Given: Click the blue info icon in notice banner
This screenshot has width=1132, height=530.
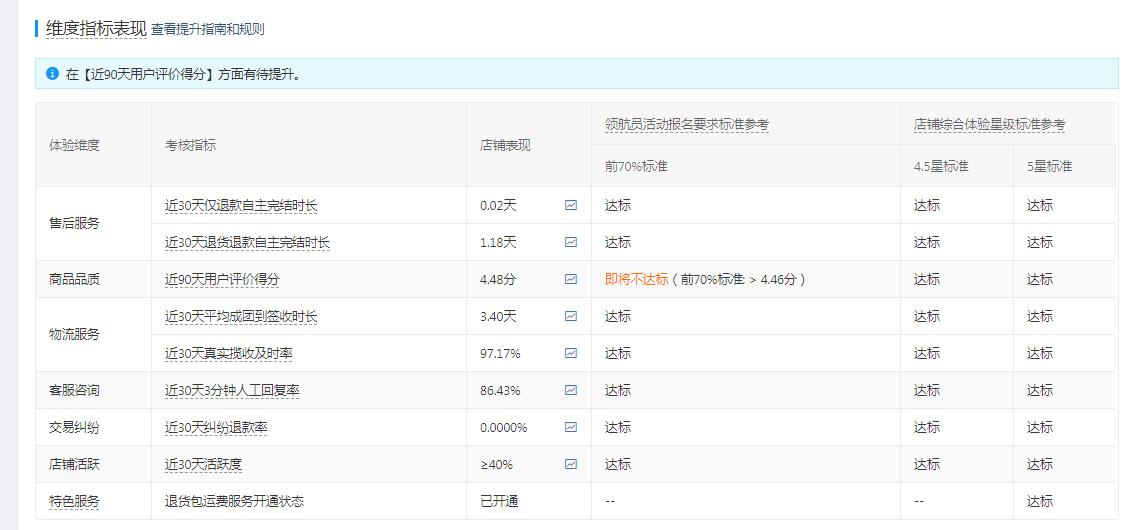Looking at the screenshot, I should [52, 74].
